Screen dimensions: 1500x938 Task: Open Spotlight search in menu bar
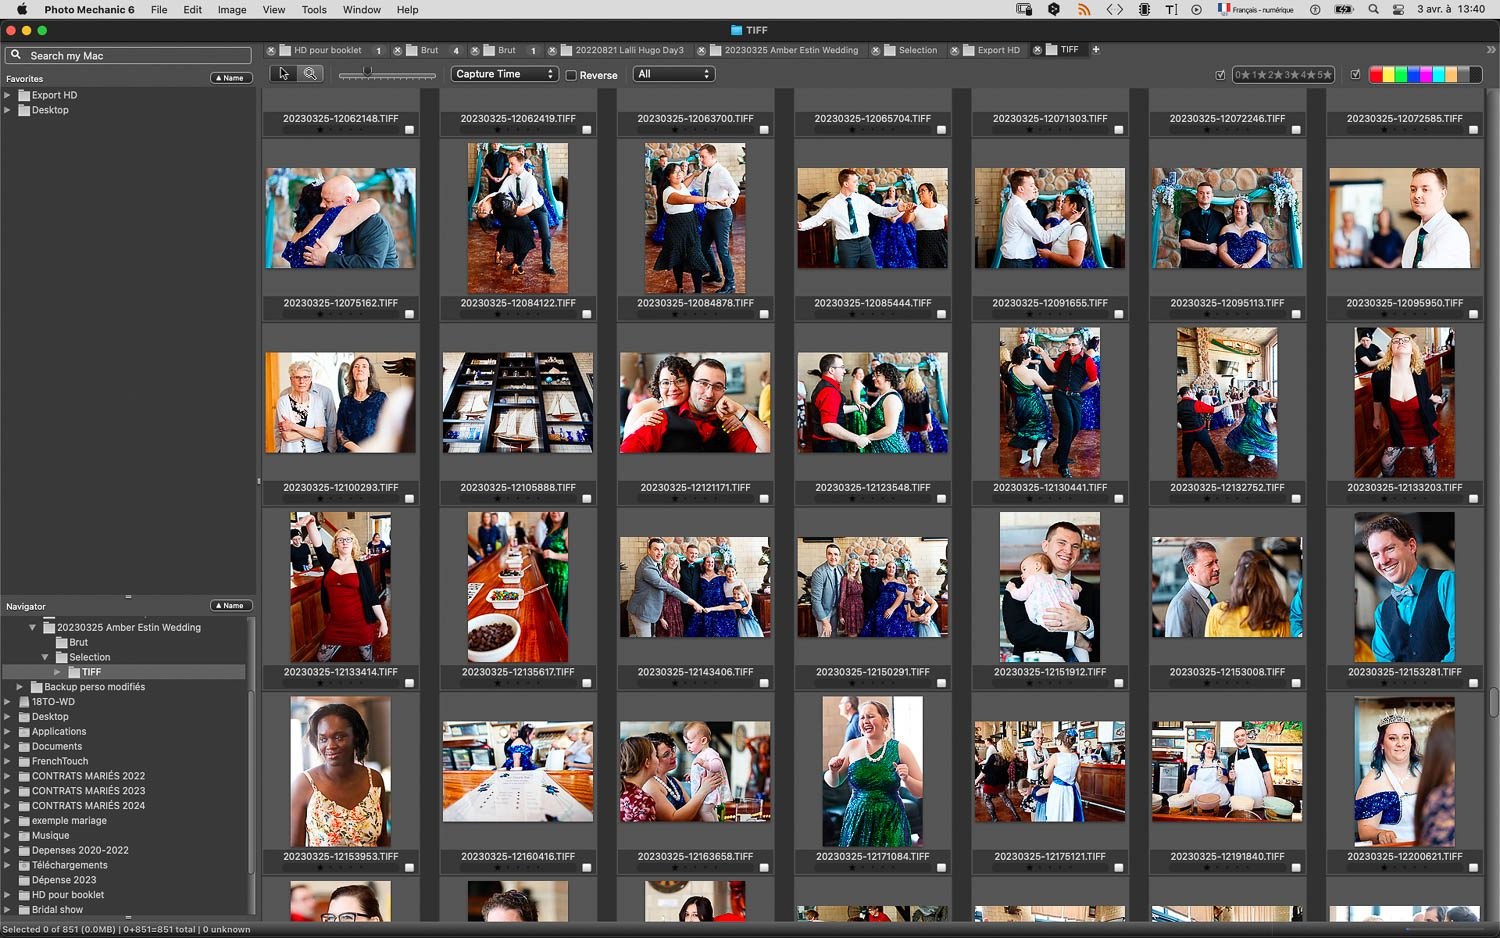[1373, 9]
